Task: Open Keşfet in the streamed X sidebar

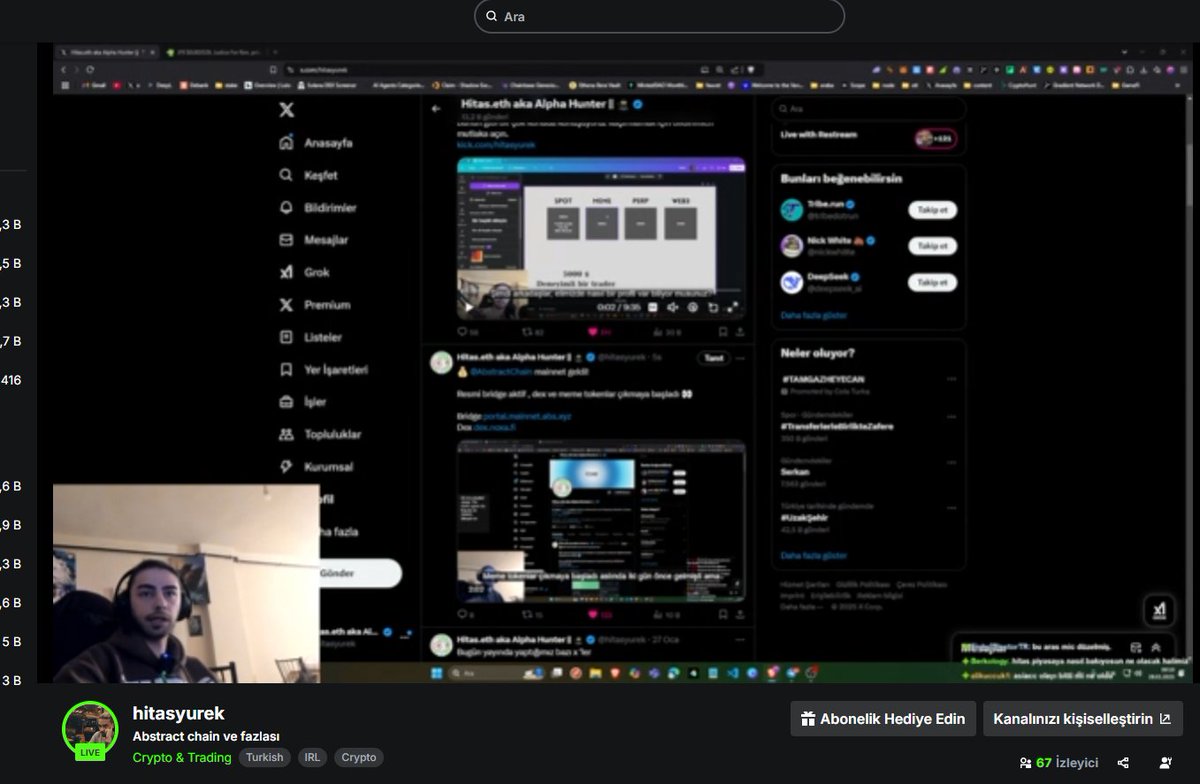Action: tap(308, 175)
